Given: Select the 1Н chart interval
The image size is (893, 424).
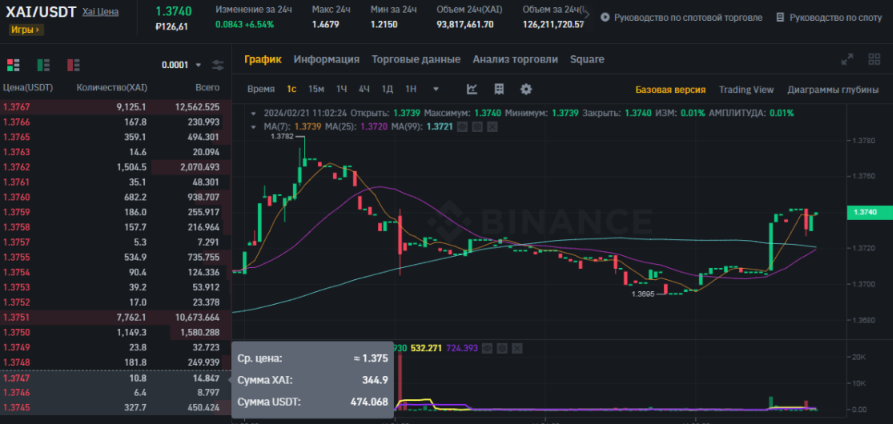Looking at the screenshot, I should (x=411, y=89).
